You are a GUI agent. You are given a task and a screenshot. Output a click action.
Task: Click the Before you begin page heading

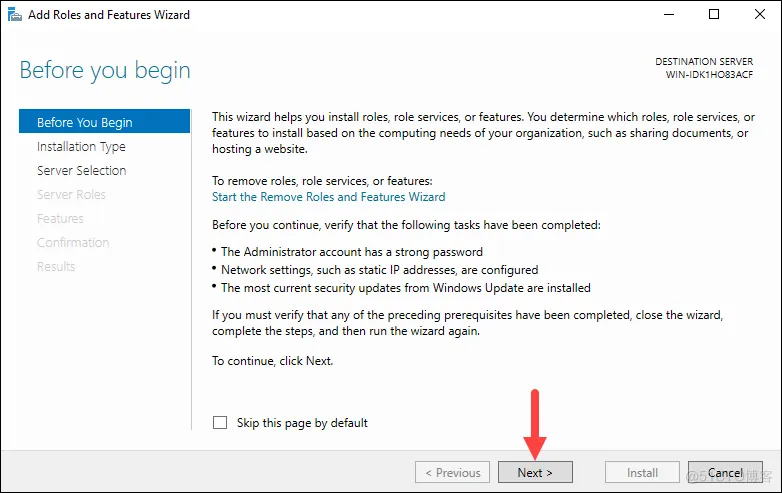click(105, 71)
